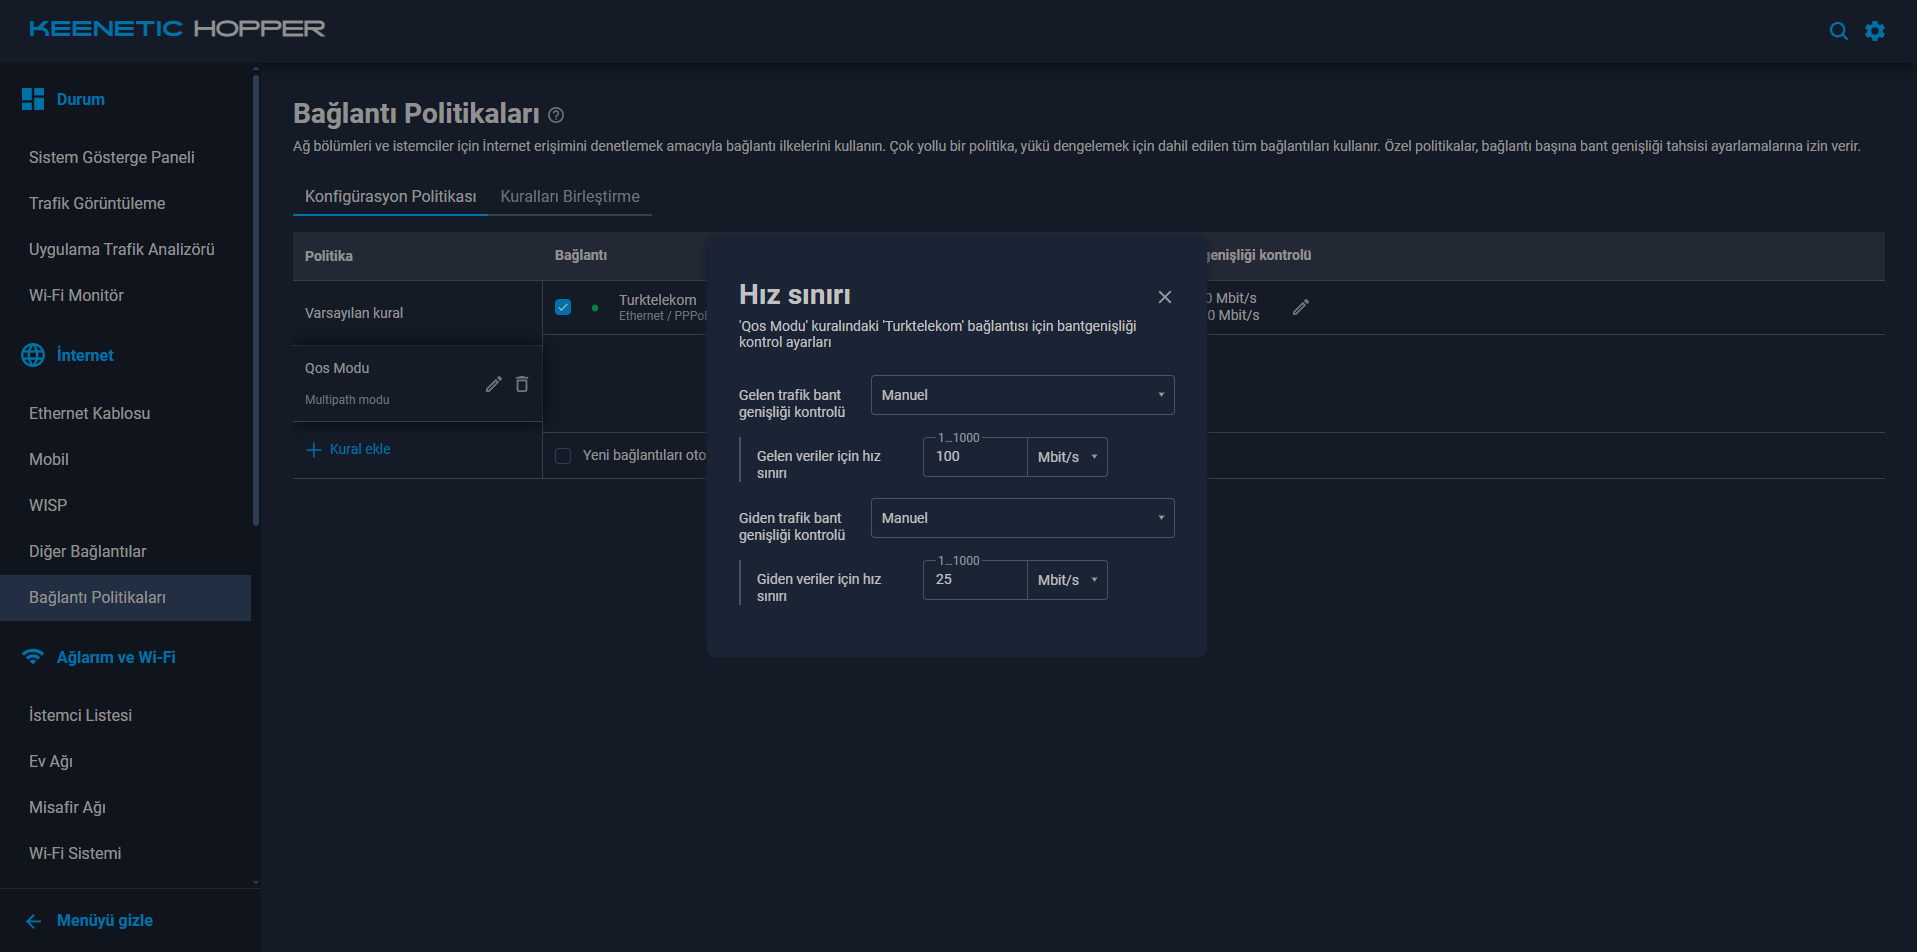Delete the Qos Modu rule trash icon
This screenshot has width=1917, height=952.
click(522, 384)
